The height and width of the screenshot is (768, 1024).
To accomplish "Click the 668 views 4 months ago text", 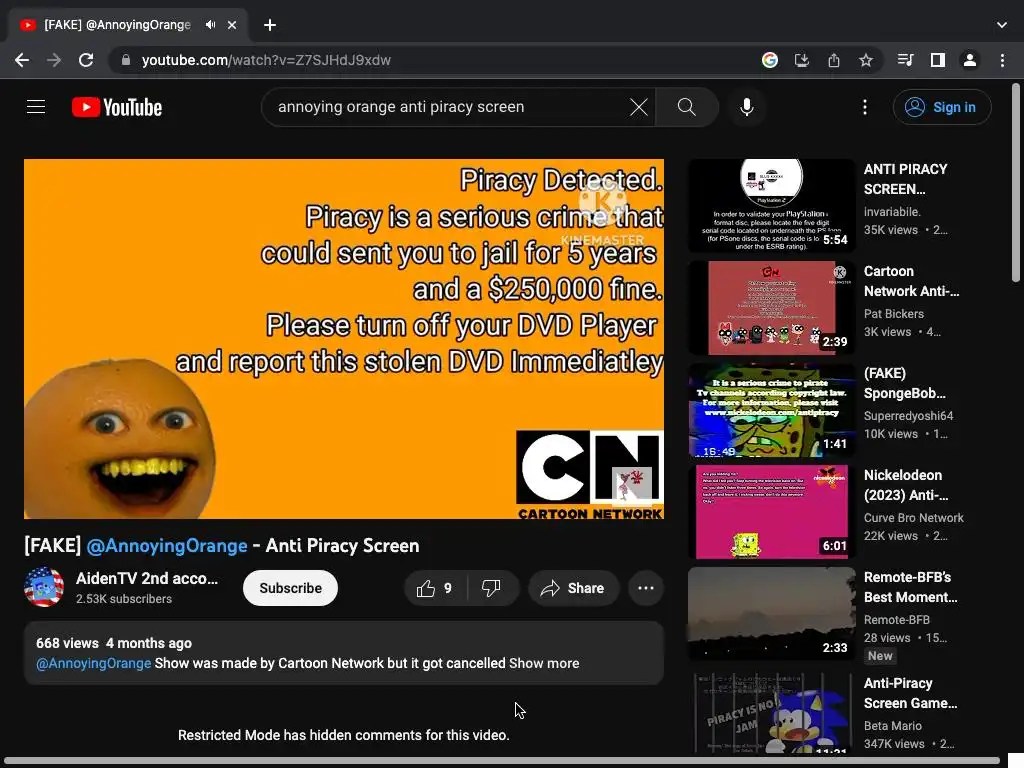I will 114,643.
